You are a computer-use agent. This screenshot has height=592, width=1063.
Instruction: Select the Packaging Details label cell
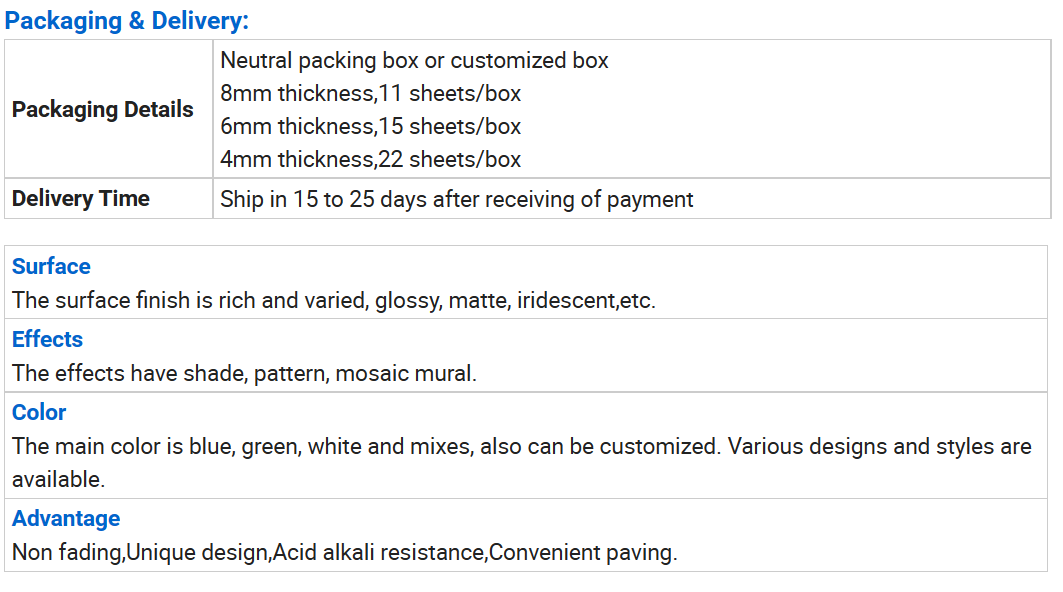[108, 109]
